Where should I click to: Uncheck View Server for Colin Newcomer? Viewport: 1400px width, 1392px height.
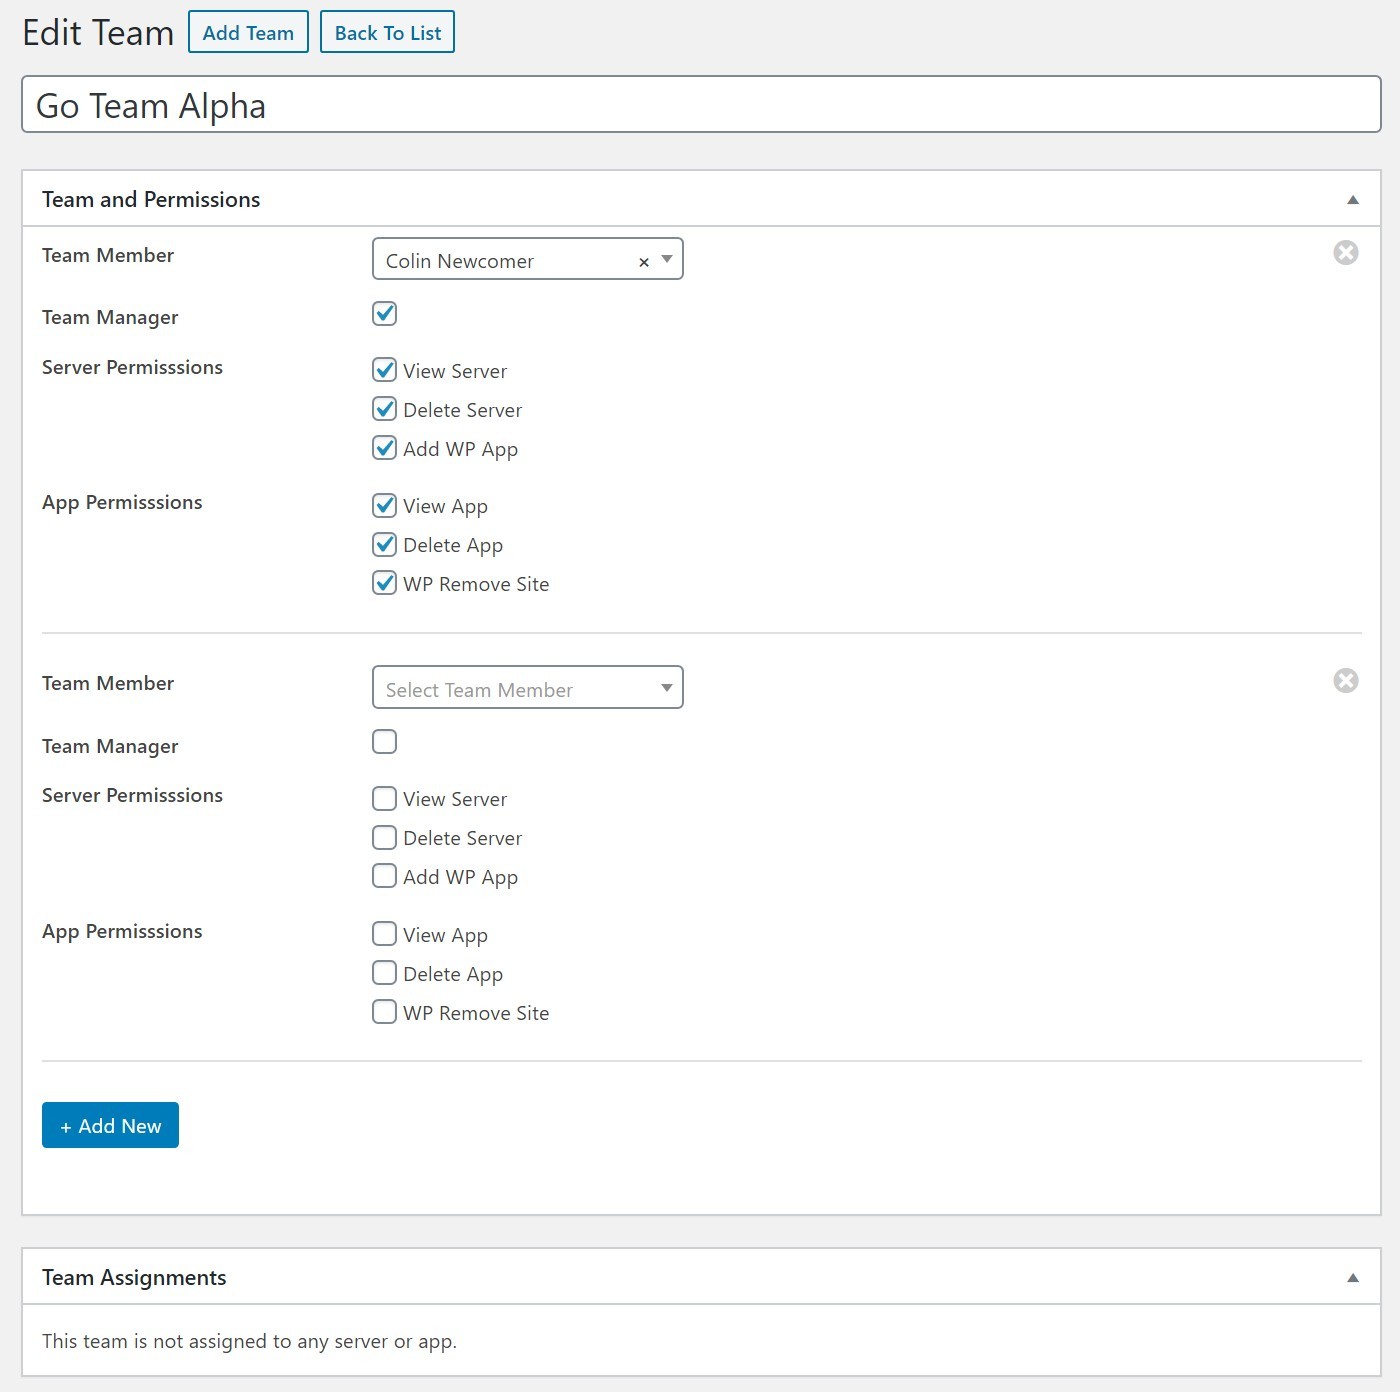[384, 370]
